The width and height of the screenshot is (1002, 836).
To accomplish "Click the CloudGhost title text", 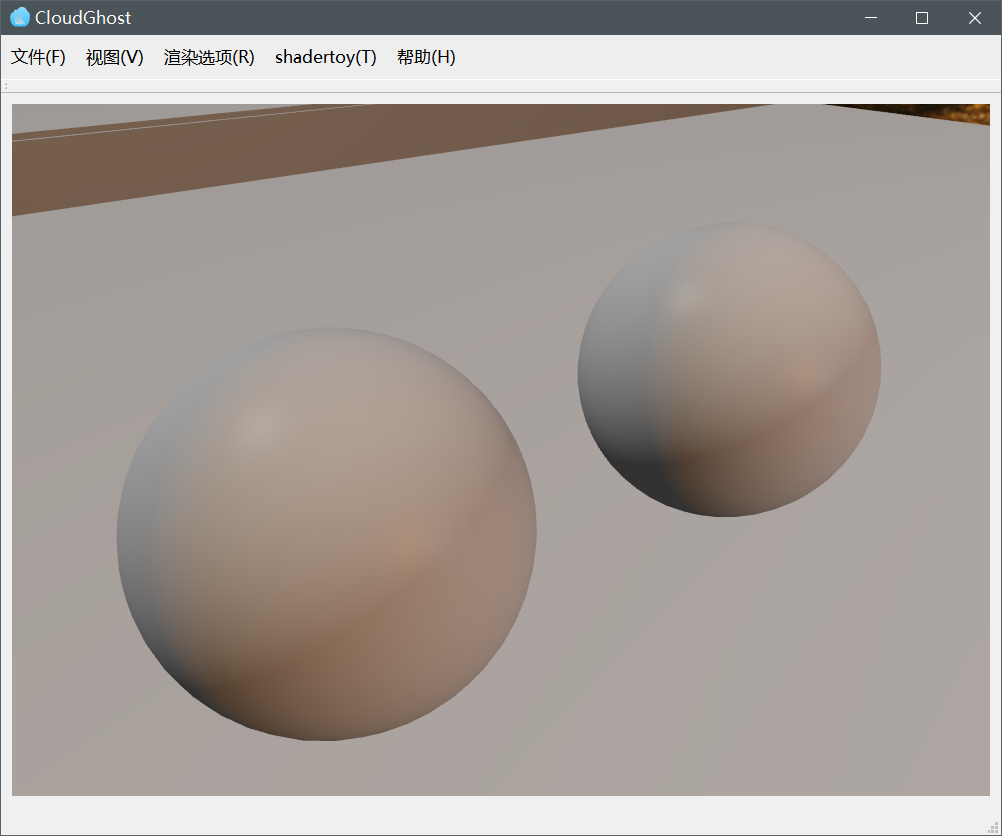I will coord(83,18).
